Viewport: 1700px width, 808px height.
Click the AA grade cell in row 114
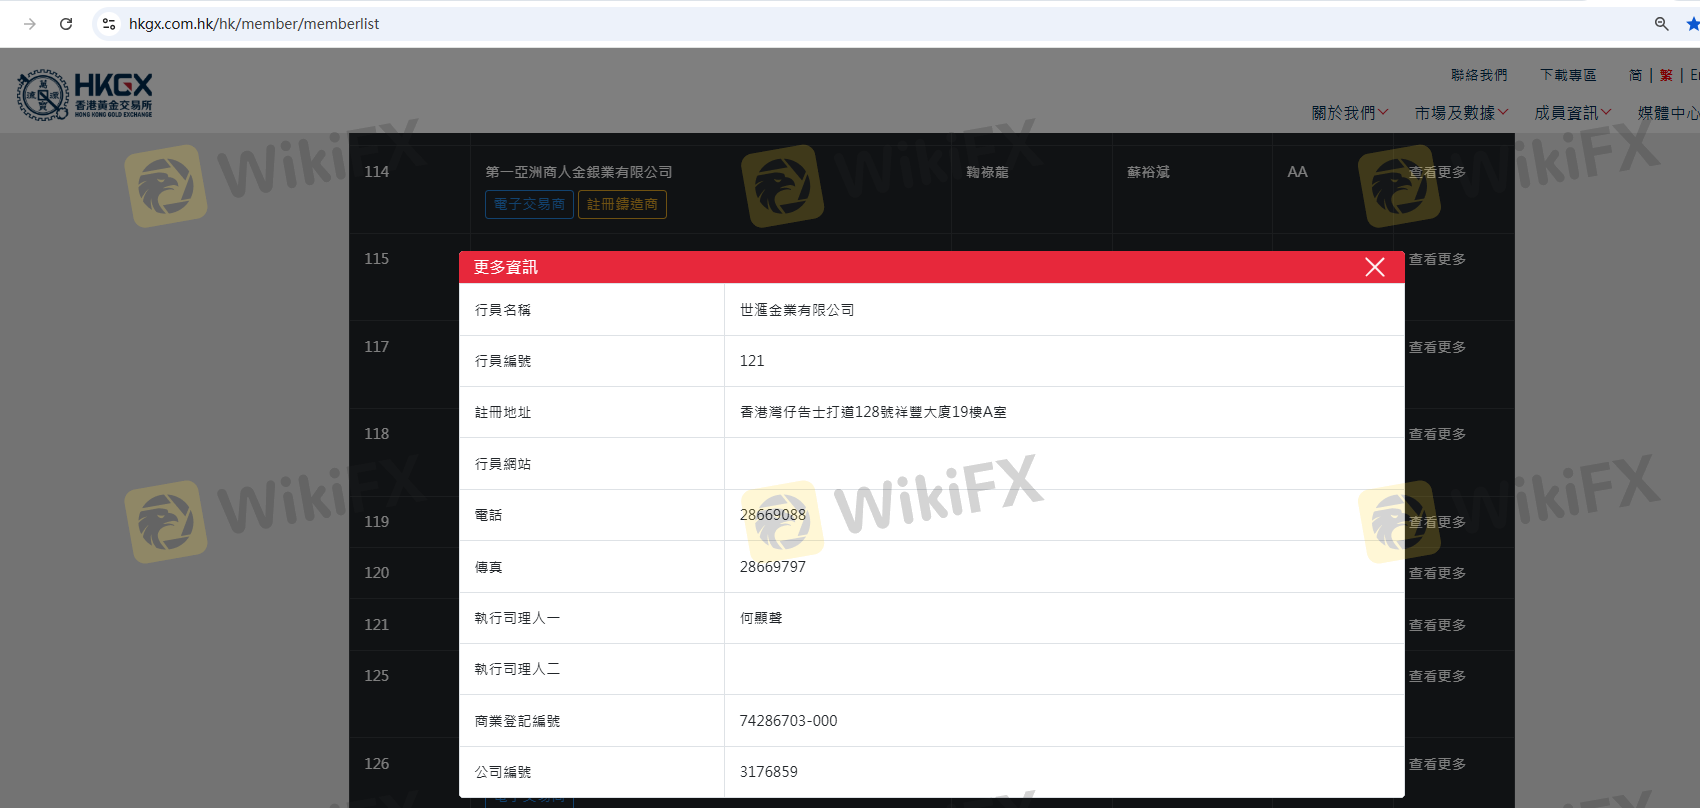coord(1297,172)
